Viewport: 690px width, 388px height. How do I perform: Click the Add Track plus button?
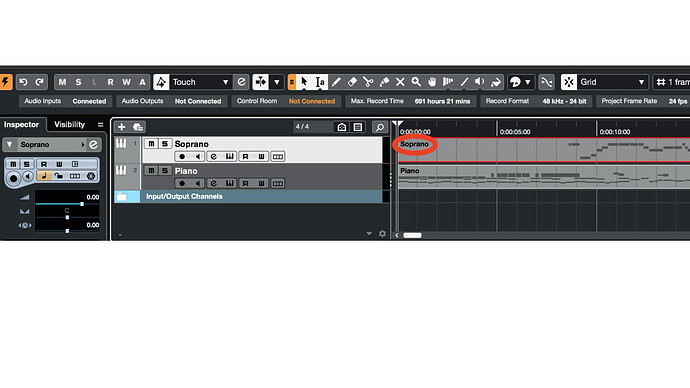[x=121, y=127]
